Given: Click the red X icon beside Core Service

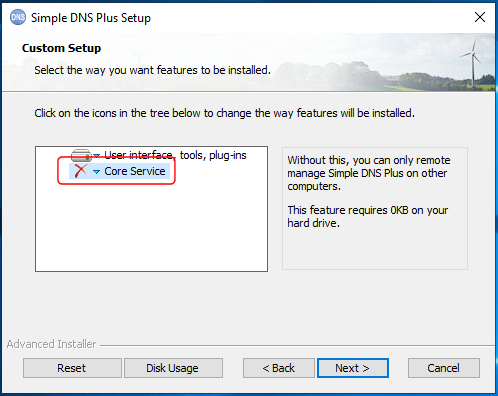Looking at the screenshot, I should (80, 171).
